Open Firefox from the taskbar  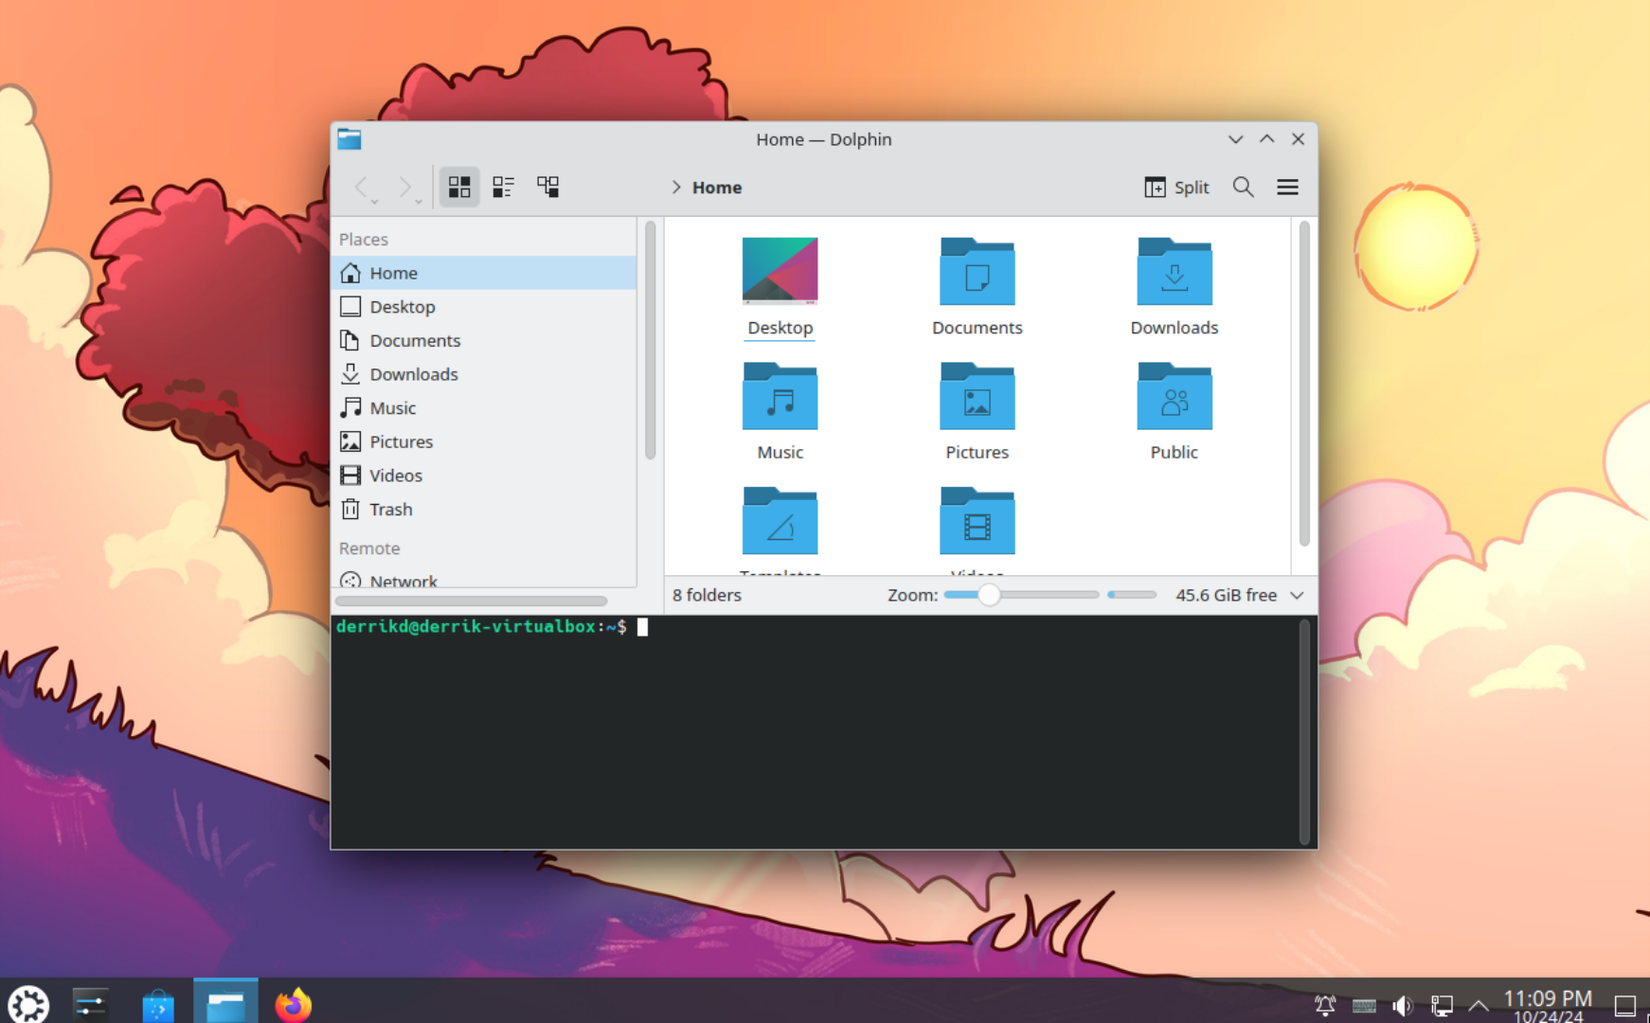click(x=293, y=1001)
